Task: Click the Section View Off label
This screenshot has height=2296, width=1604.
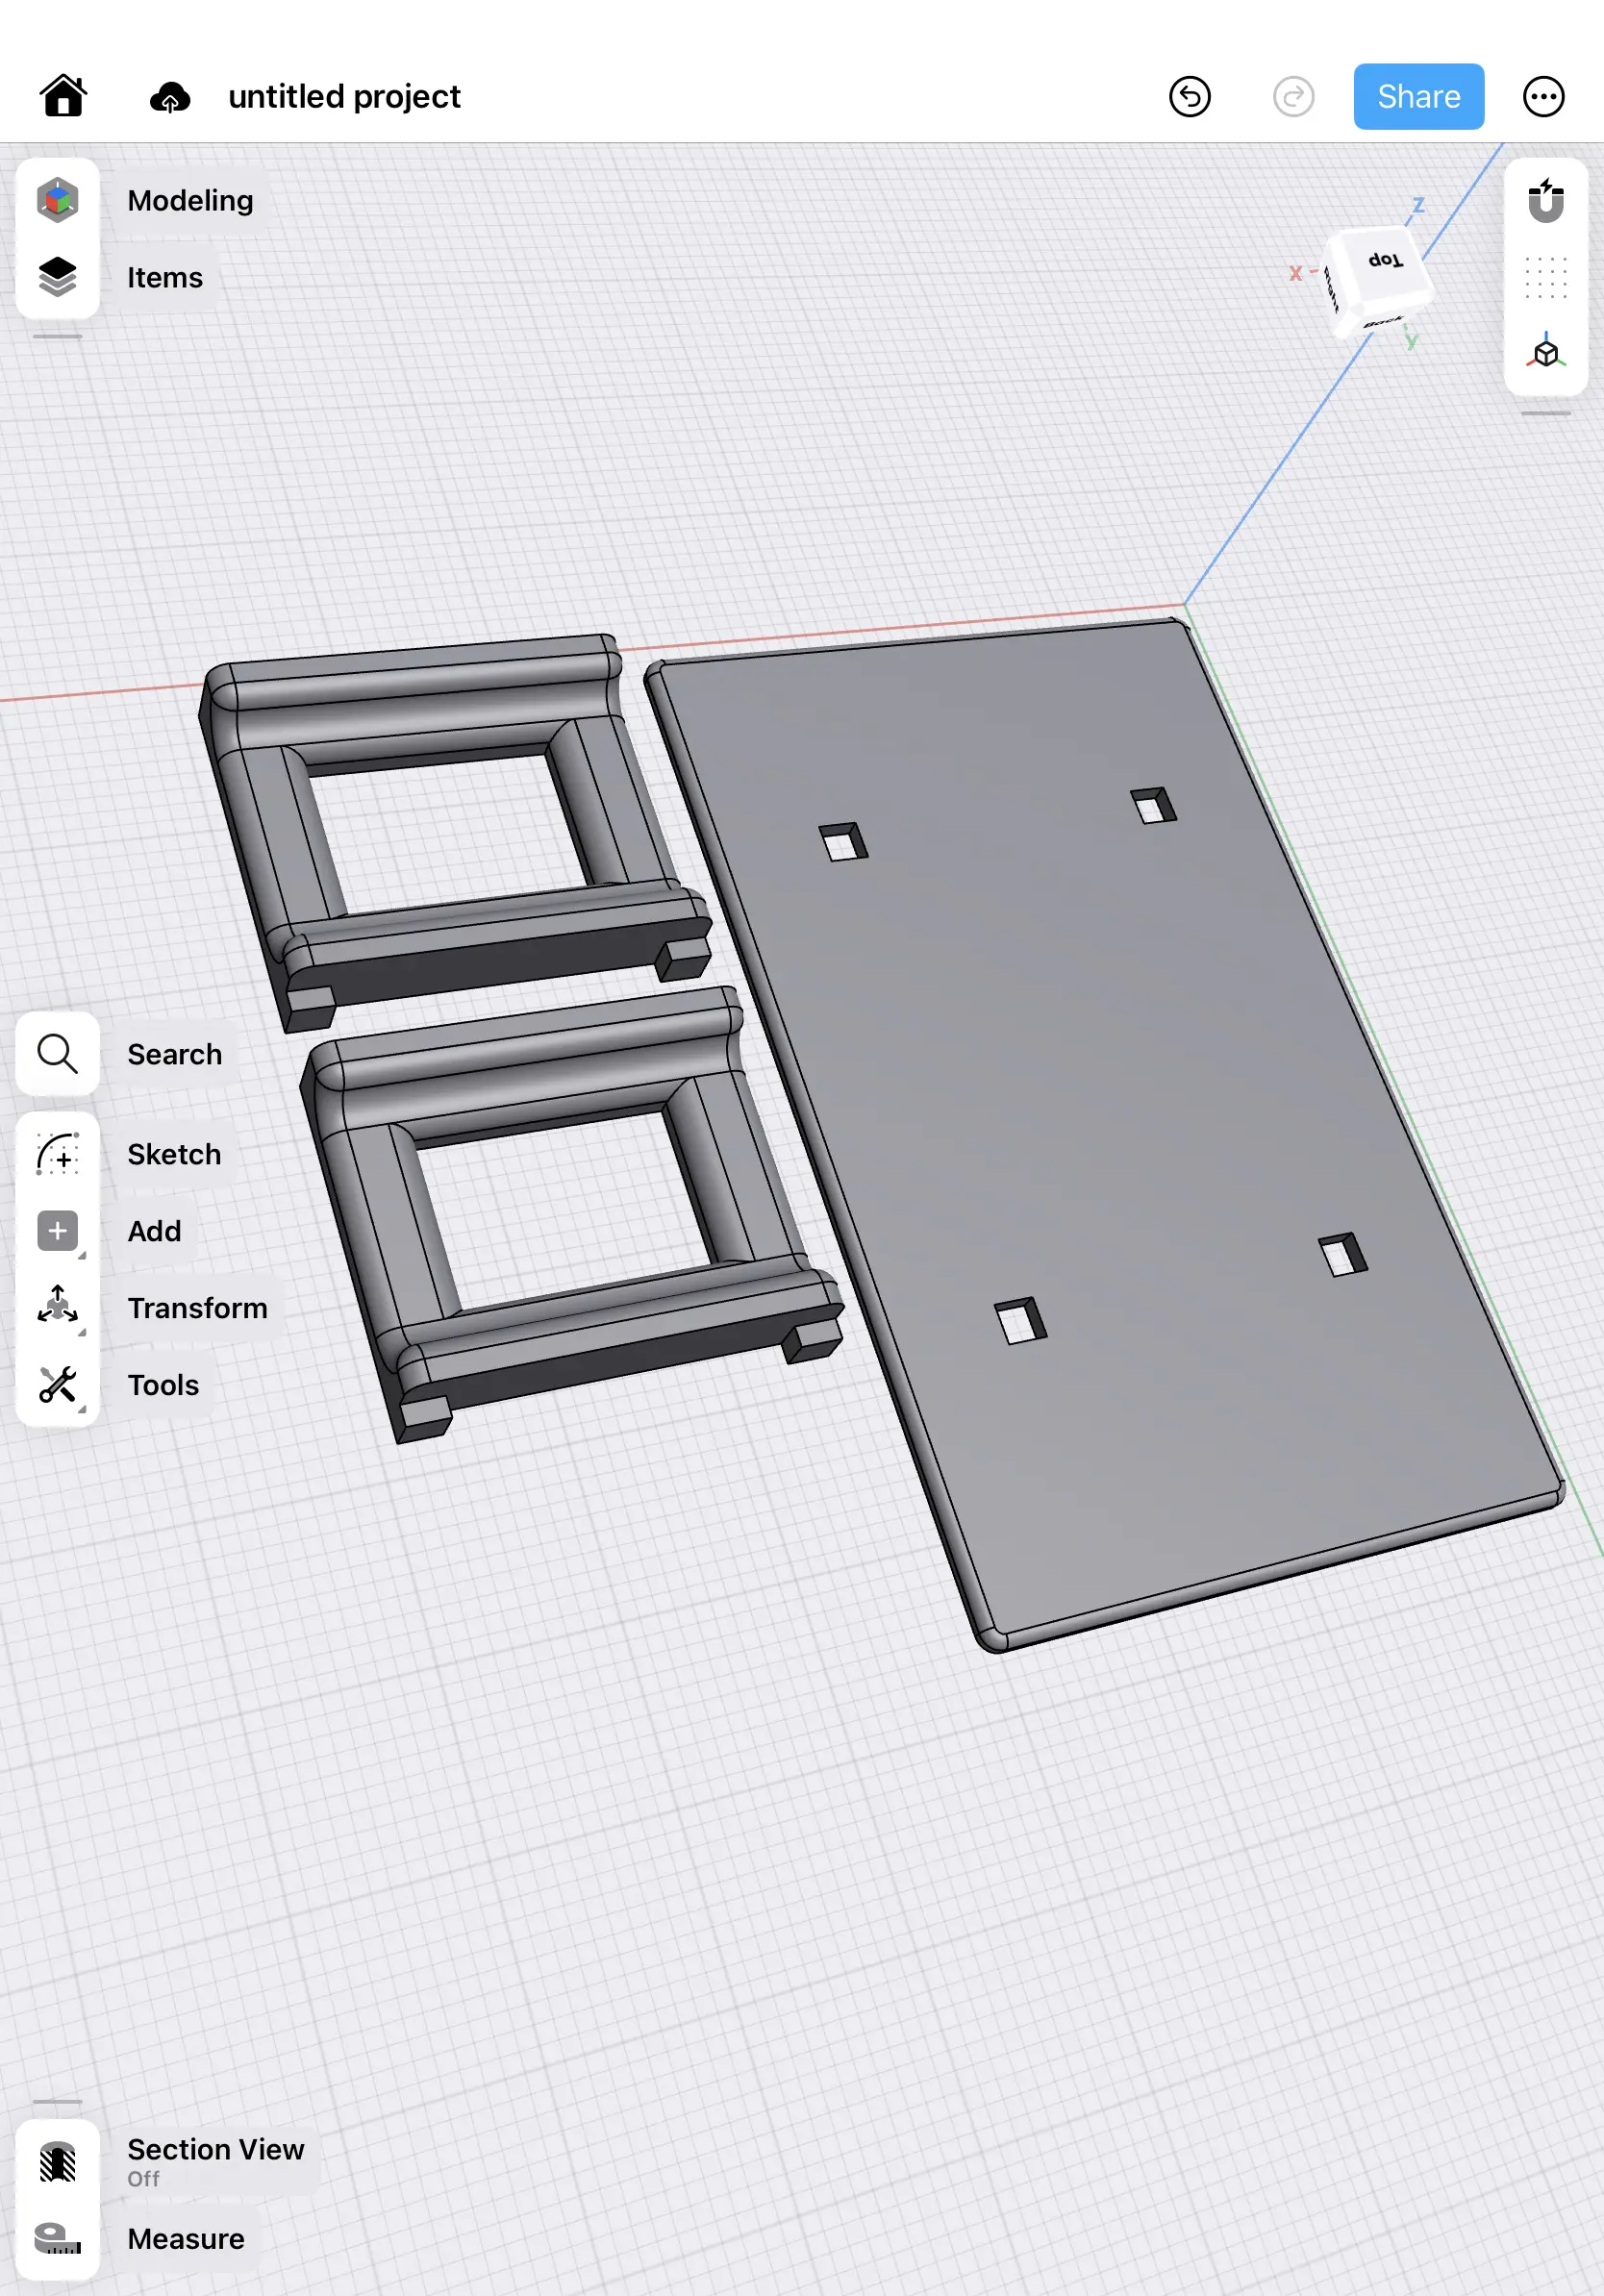Action: [215, 2161]
